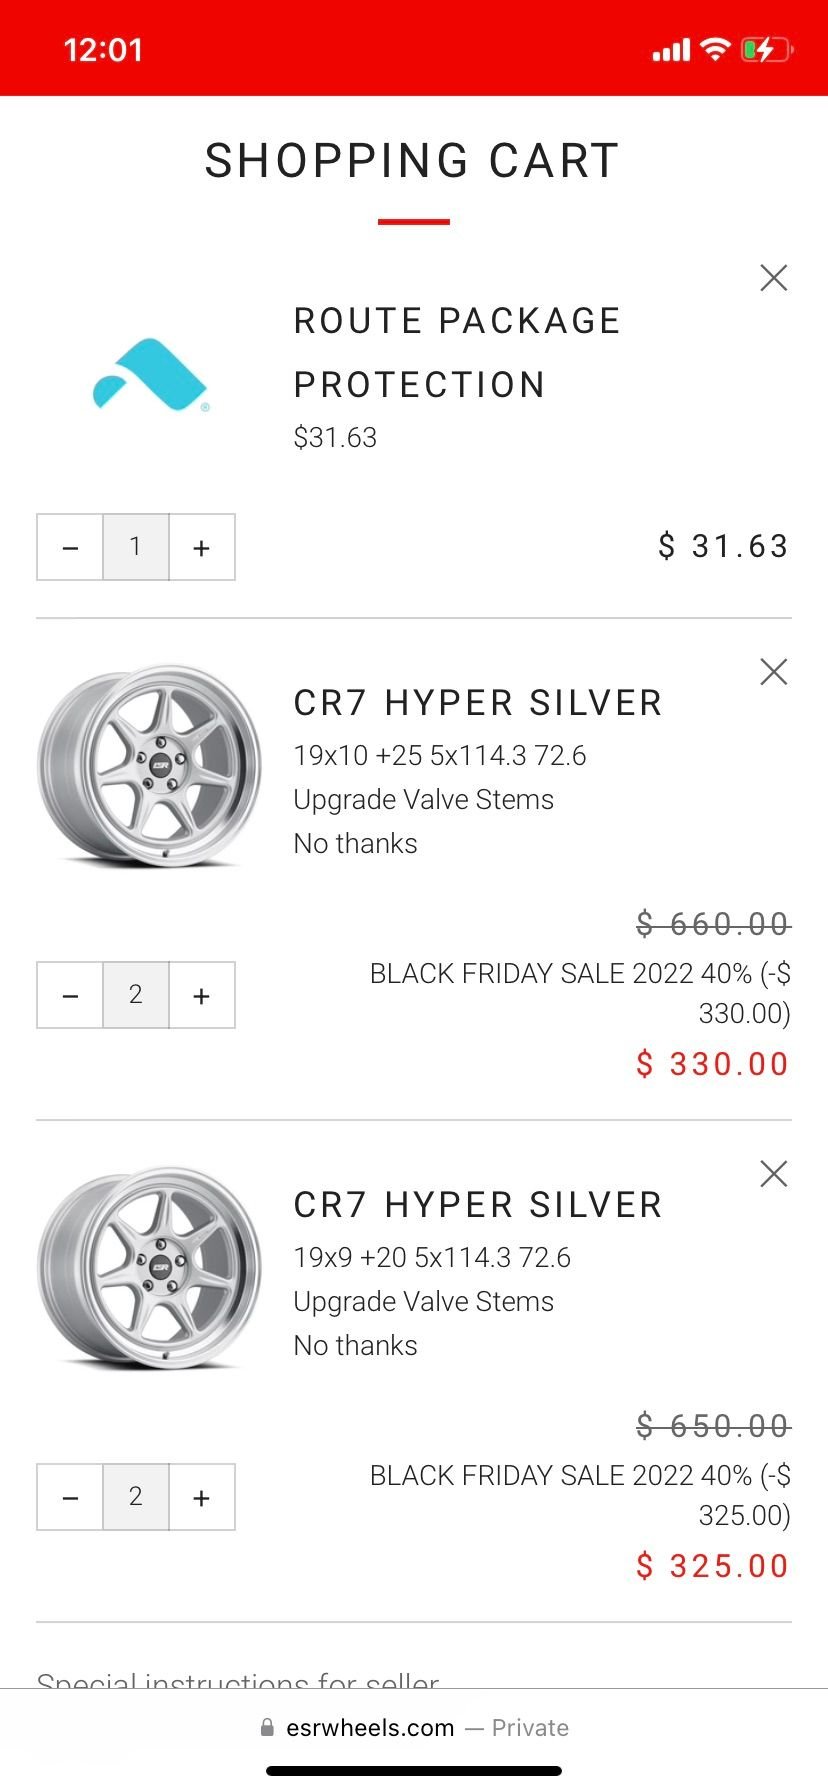The height and width of the screenshot is (1792, 828).
Task: Tap the esrwheels.com address bar
Action: point(414,1728)
